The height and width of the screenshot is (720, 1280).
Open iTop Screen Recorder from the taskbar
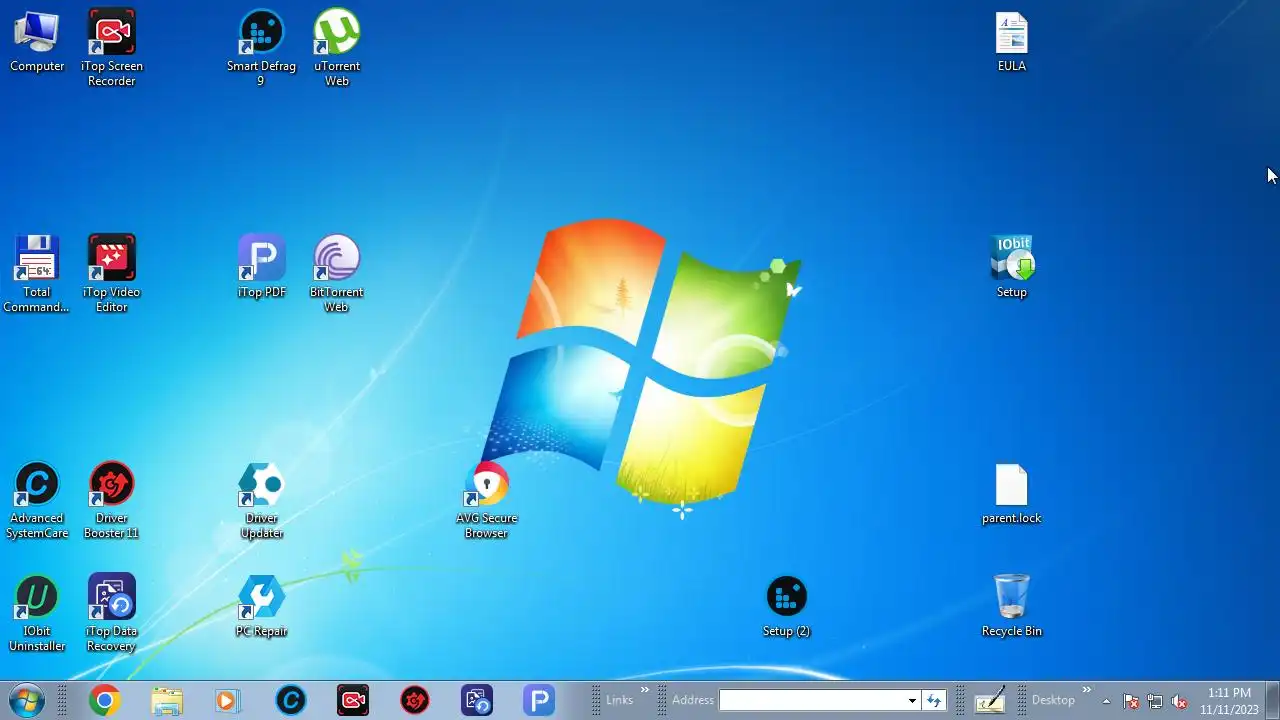click(x=353, y=701)
